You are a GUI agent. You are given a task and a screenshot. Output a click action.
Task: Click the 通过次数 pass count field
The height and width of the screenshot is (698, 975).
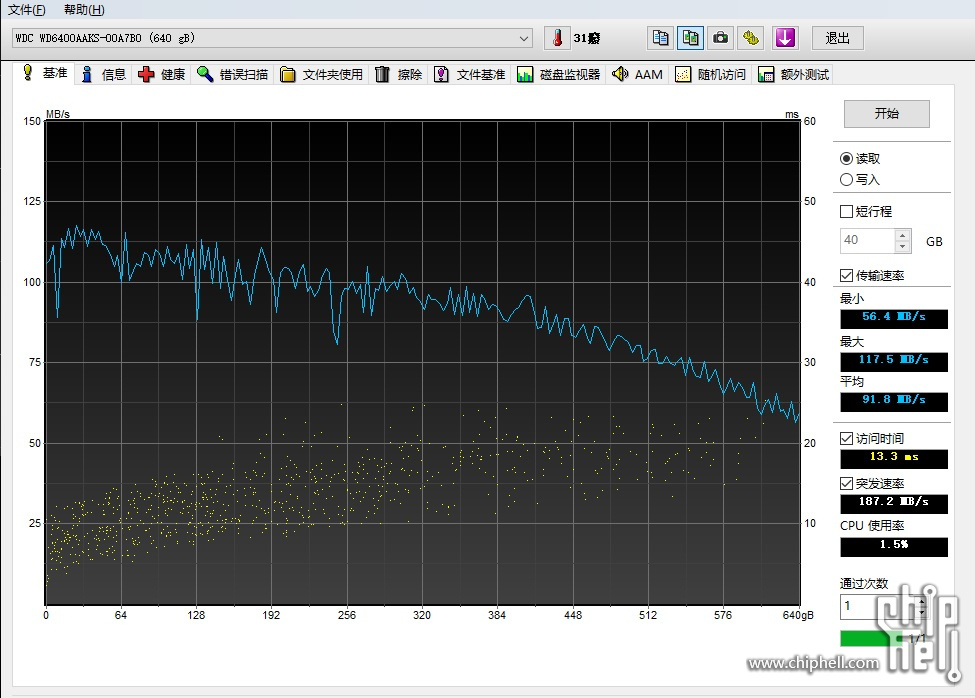coord(877,606)
